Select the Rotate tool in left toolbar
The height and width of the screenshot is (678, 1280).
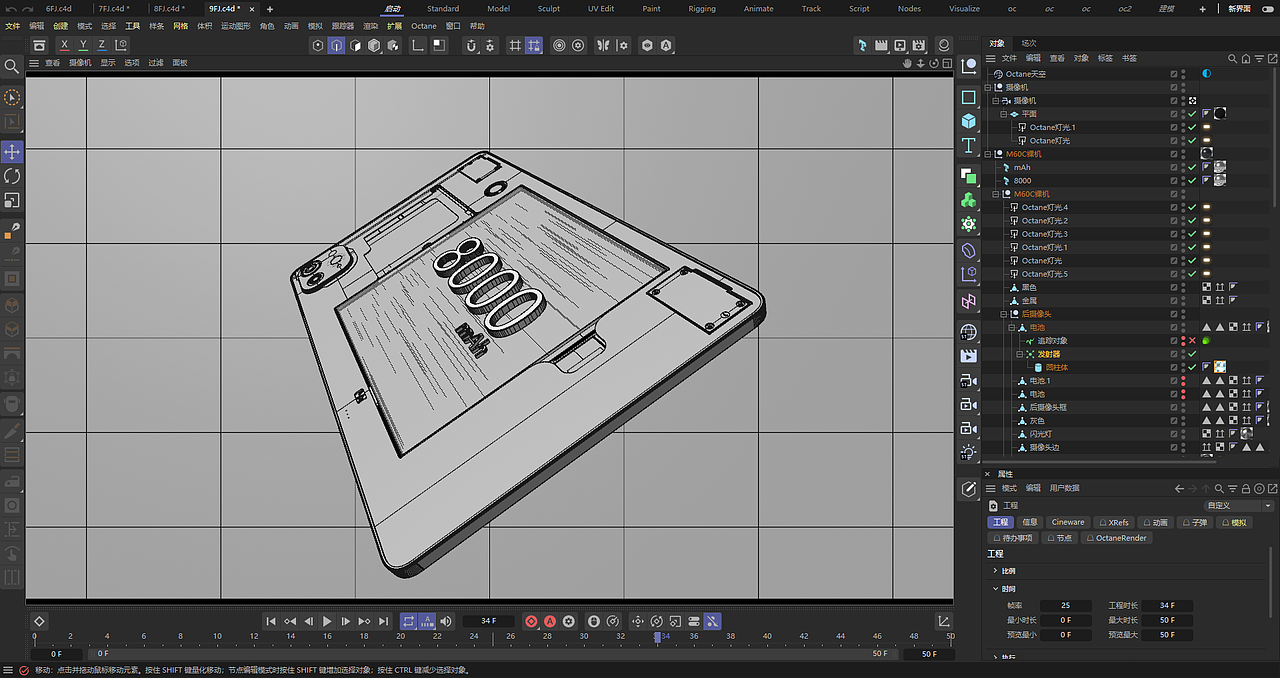12,176
